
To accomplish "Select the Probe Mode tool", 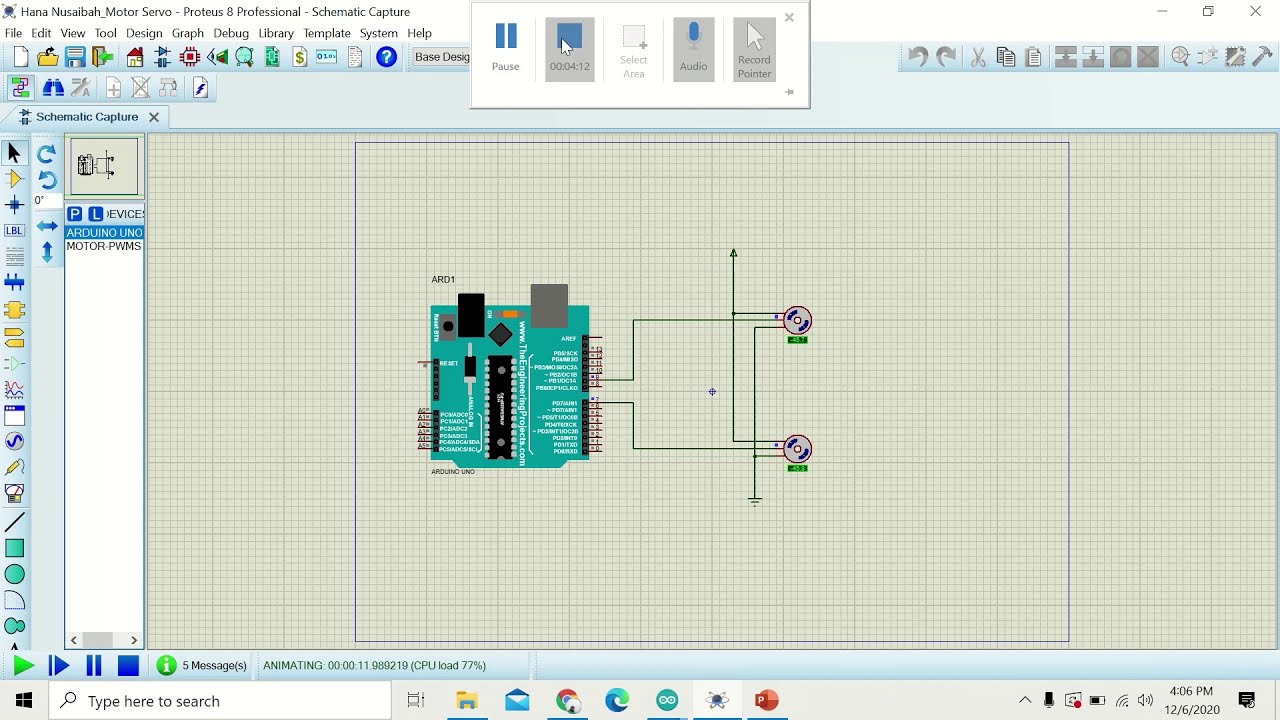I will tap(14, 467).
